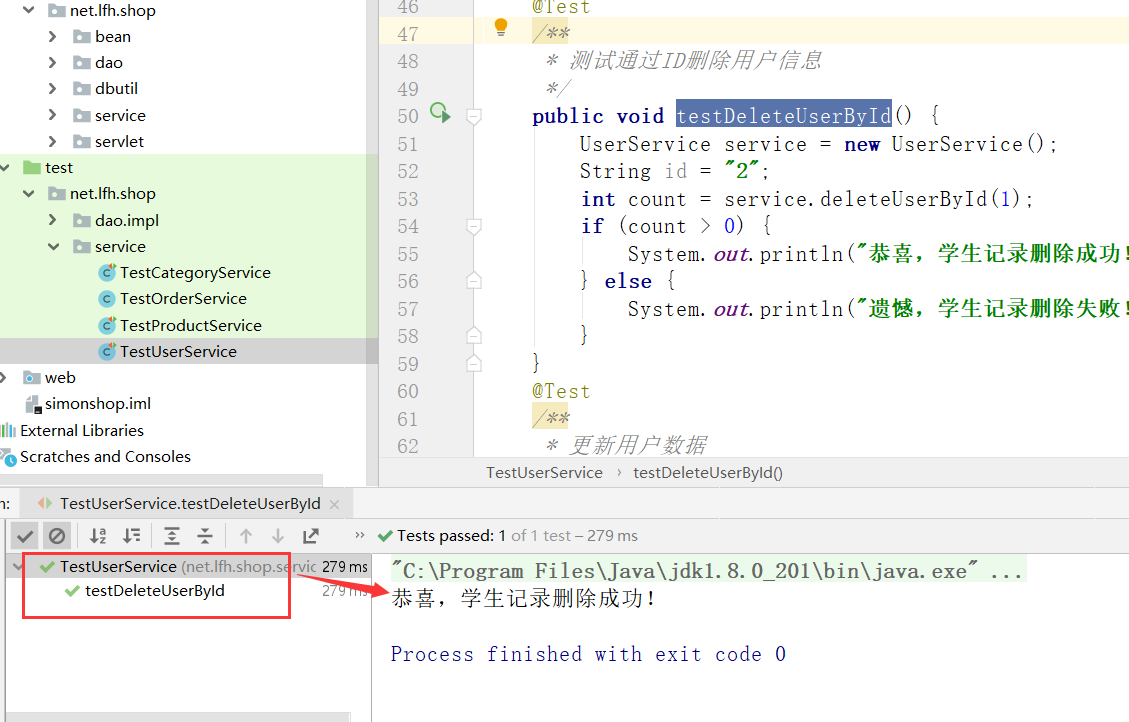
Task: Expand the dao.impl package
Action: click(52, 220)
